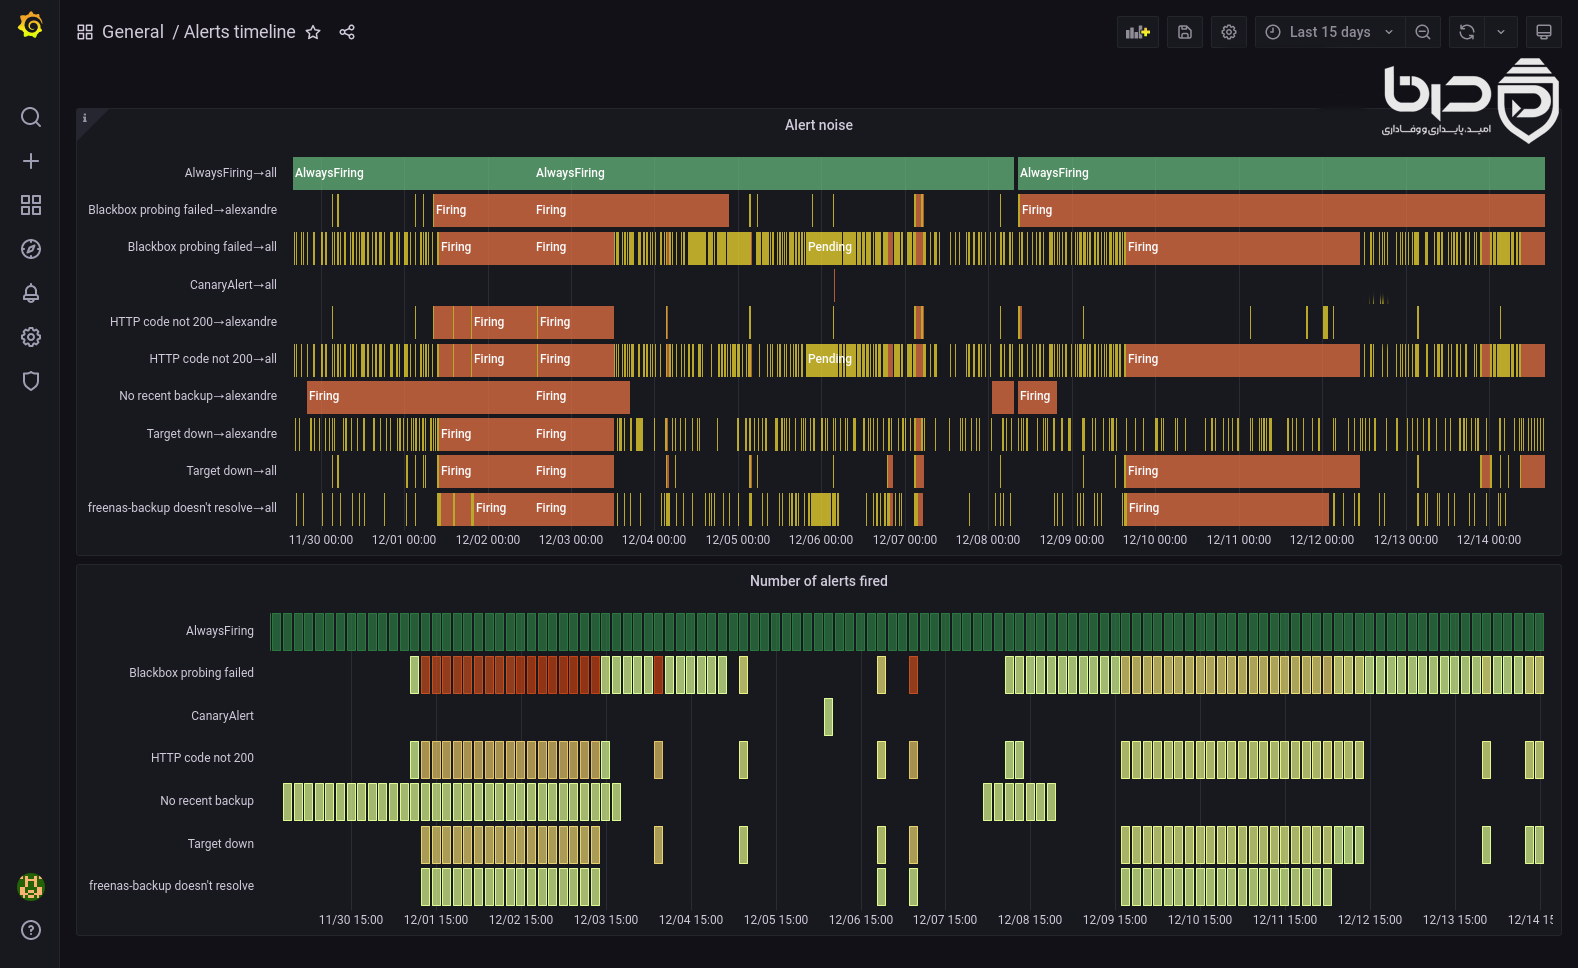
Task: Share the dashboard via share icon
Action: pyautogui.click(x=347, y=32)
